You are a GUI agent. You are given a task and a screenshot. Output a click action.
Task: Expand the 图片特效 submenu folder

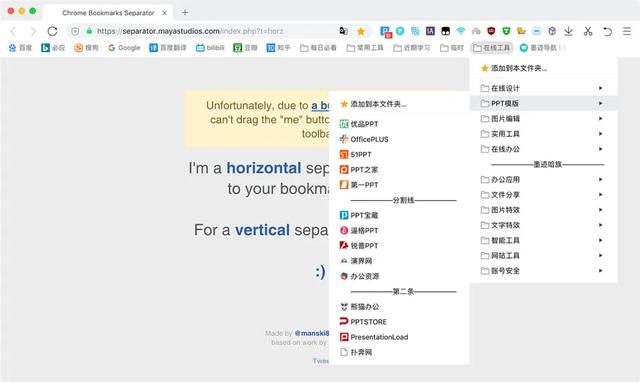point(543,210)
